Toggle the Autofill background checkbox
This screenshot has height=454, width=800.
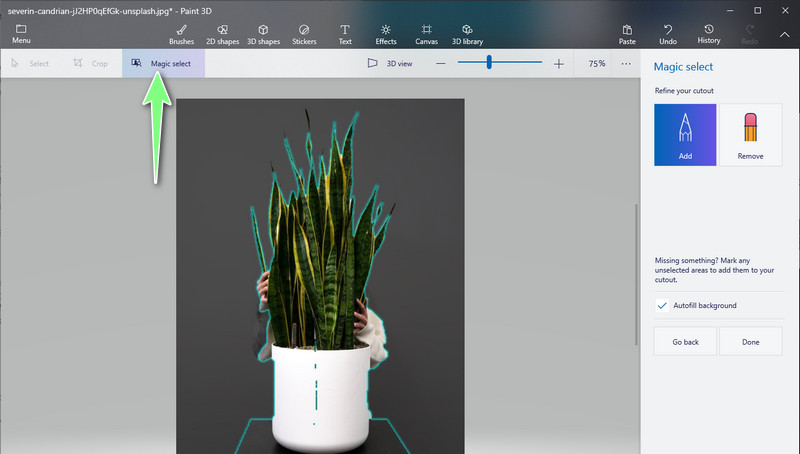click(662, 305)
